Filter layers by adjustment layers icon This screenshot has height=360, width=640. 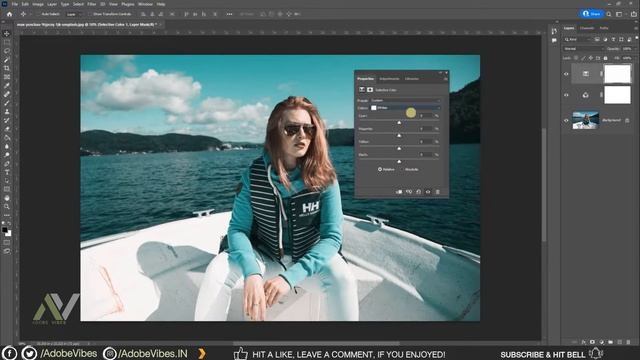pyautogui.click(x=605, y=40)
